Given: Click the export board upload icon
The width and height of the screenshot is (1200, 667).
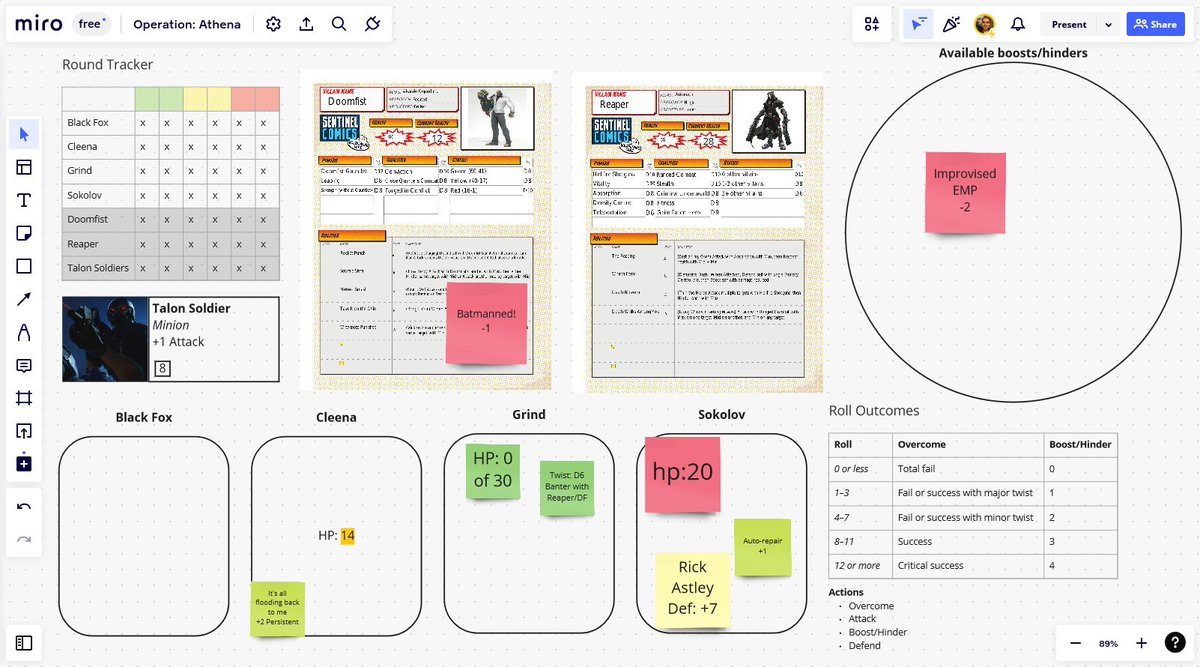Looking at the screenshot, I should (x=307, y=24).
